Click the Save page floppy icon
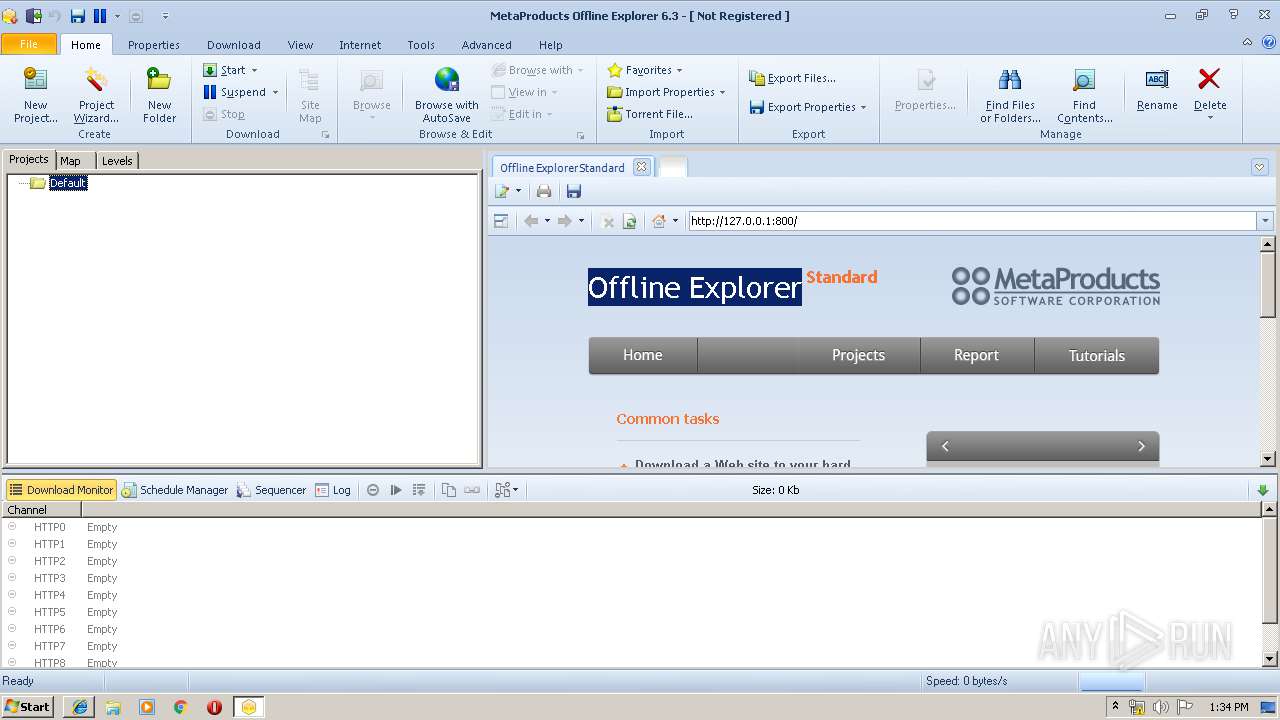This screenshot has width=1280, height=720. (x=574, y=191)
